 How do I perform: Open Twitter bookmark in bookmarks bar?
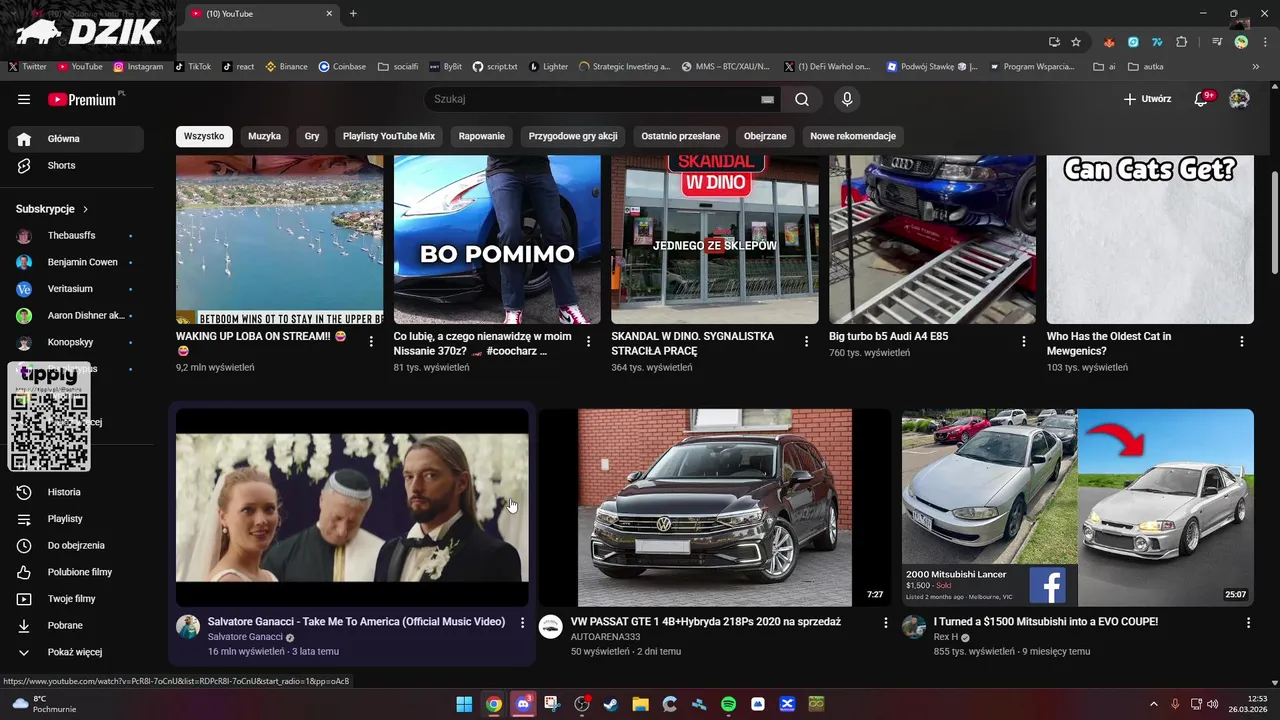click(28, 67)
